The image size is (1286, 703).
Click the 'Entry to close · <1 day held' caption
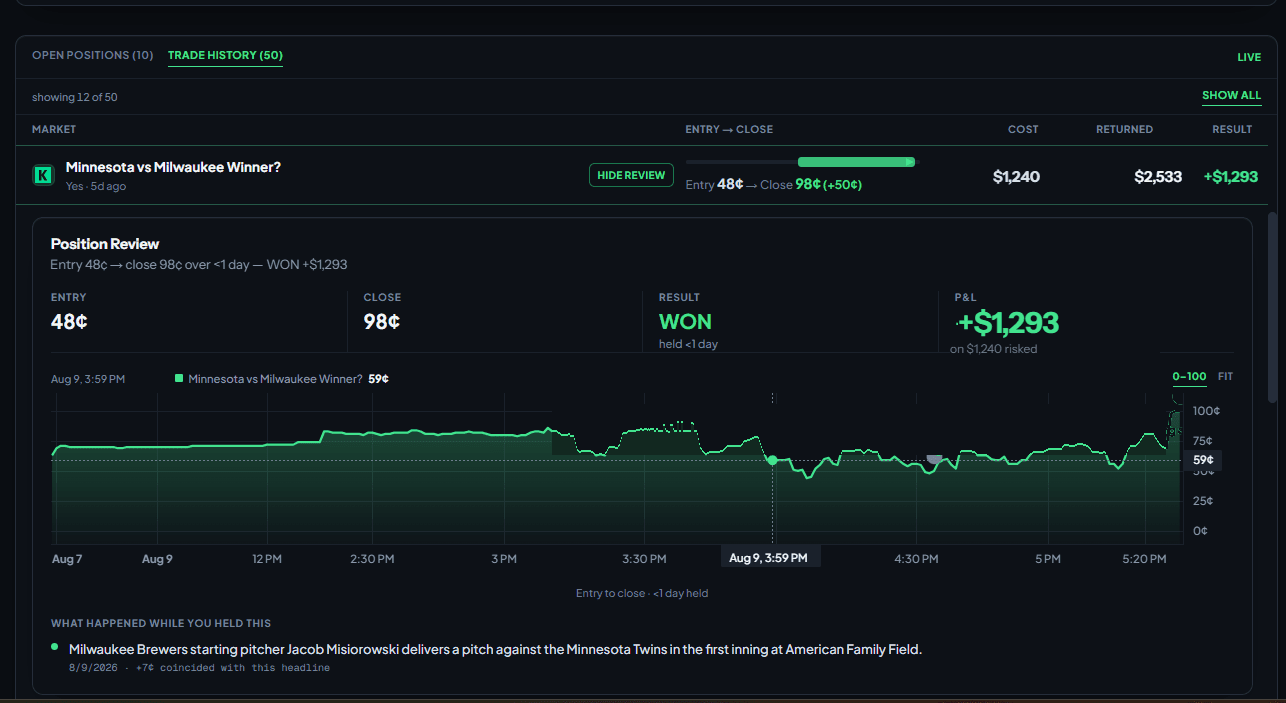point(642,593)
